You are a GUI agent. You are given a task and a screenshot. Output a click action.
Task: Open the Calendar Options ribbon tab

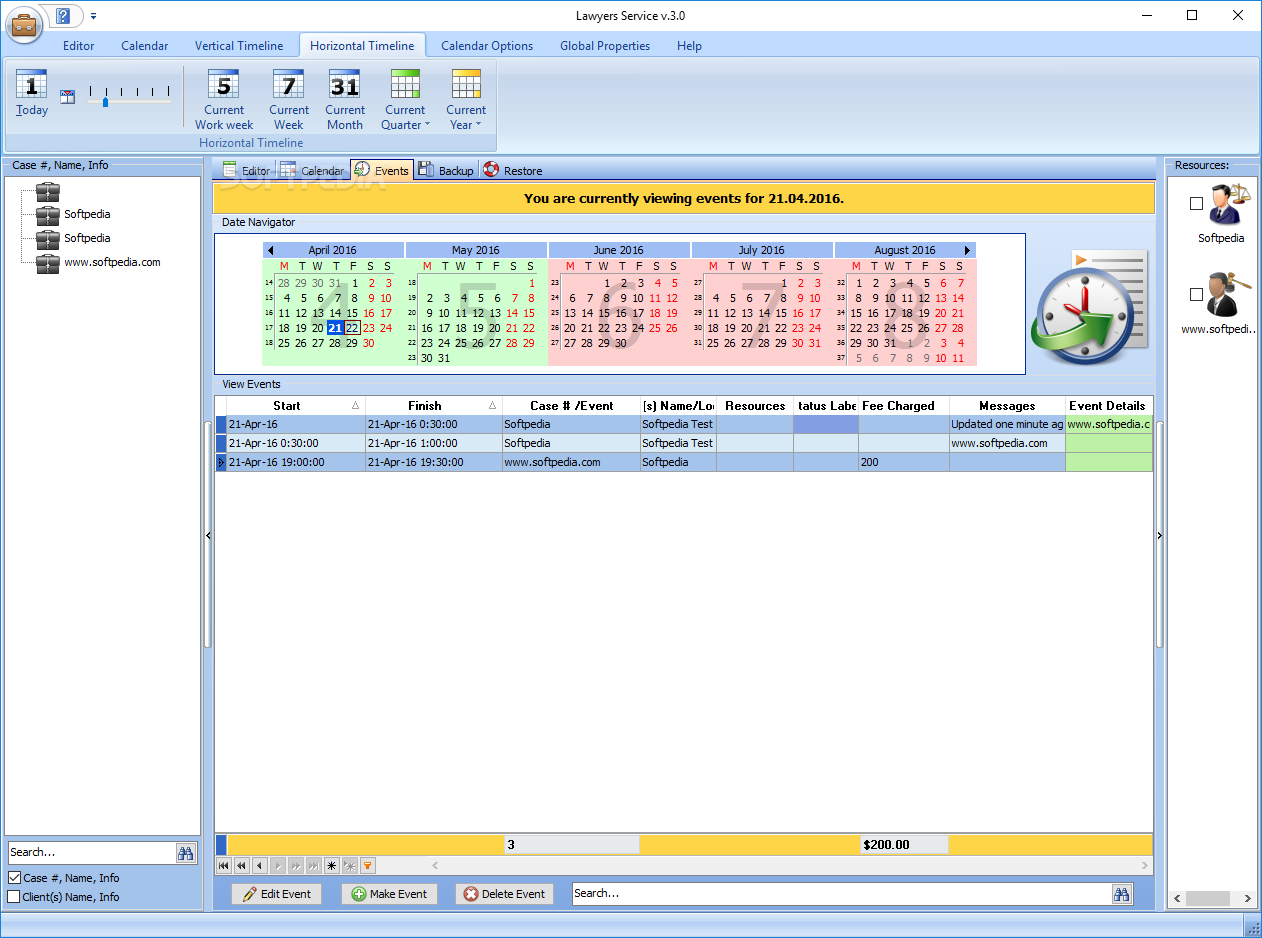tap(487, 46)
